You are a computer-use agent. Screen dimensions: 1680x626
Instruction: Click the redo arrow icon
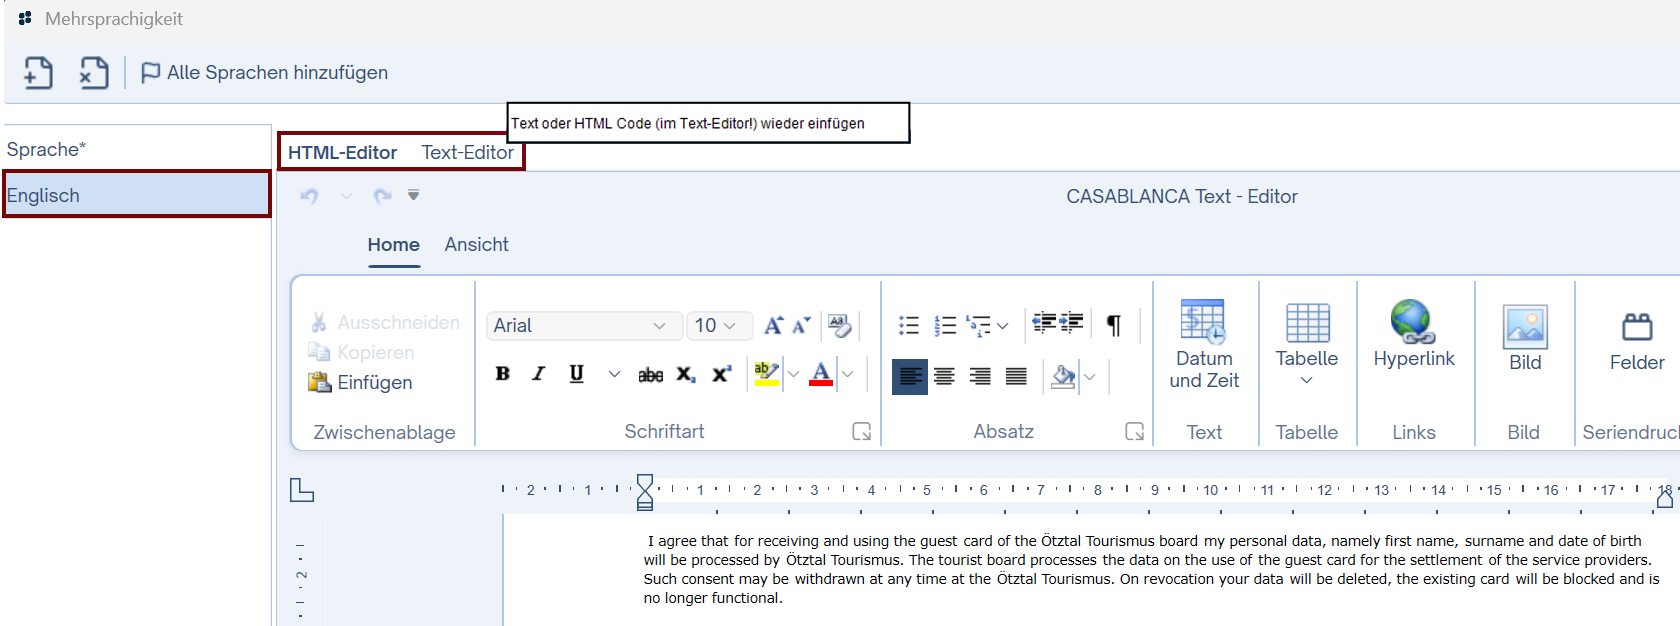(x=382, y=196)
